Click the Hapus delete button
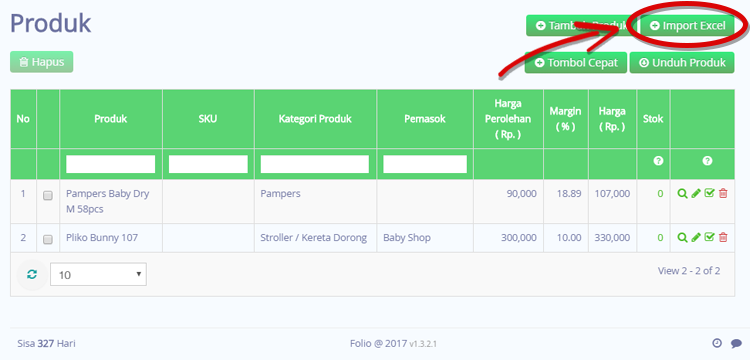 click(x=42, y=62)
